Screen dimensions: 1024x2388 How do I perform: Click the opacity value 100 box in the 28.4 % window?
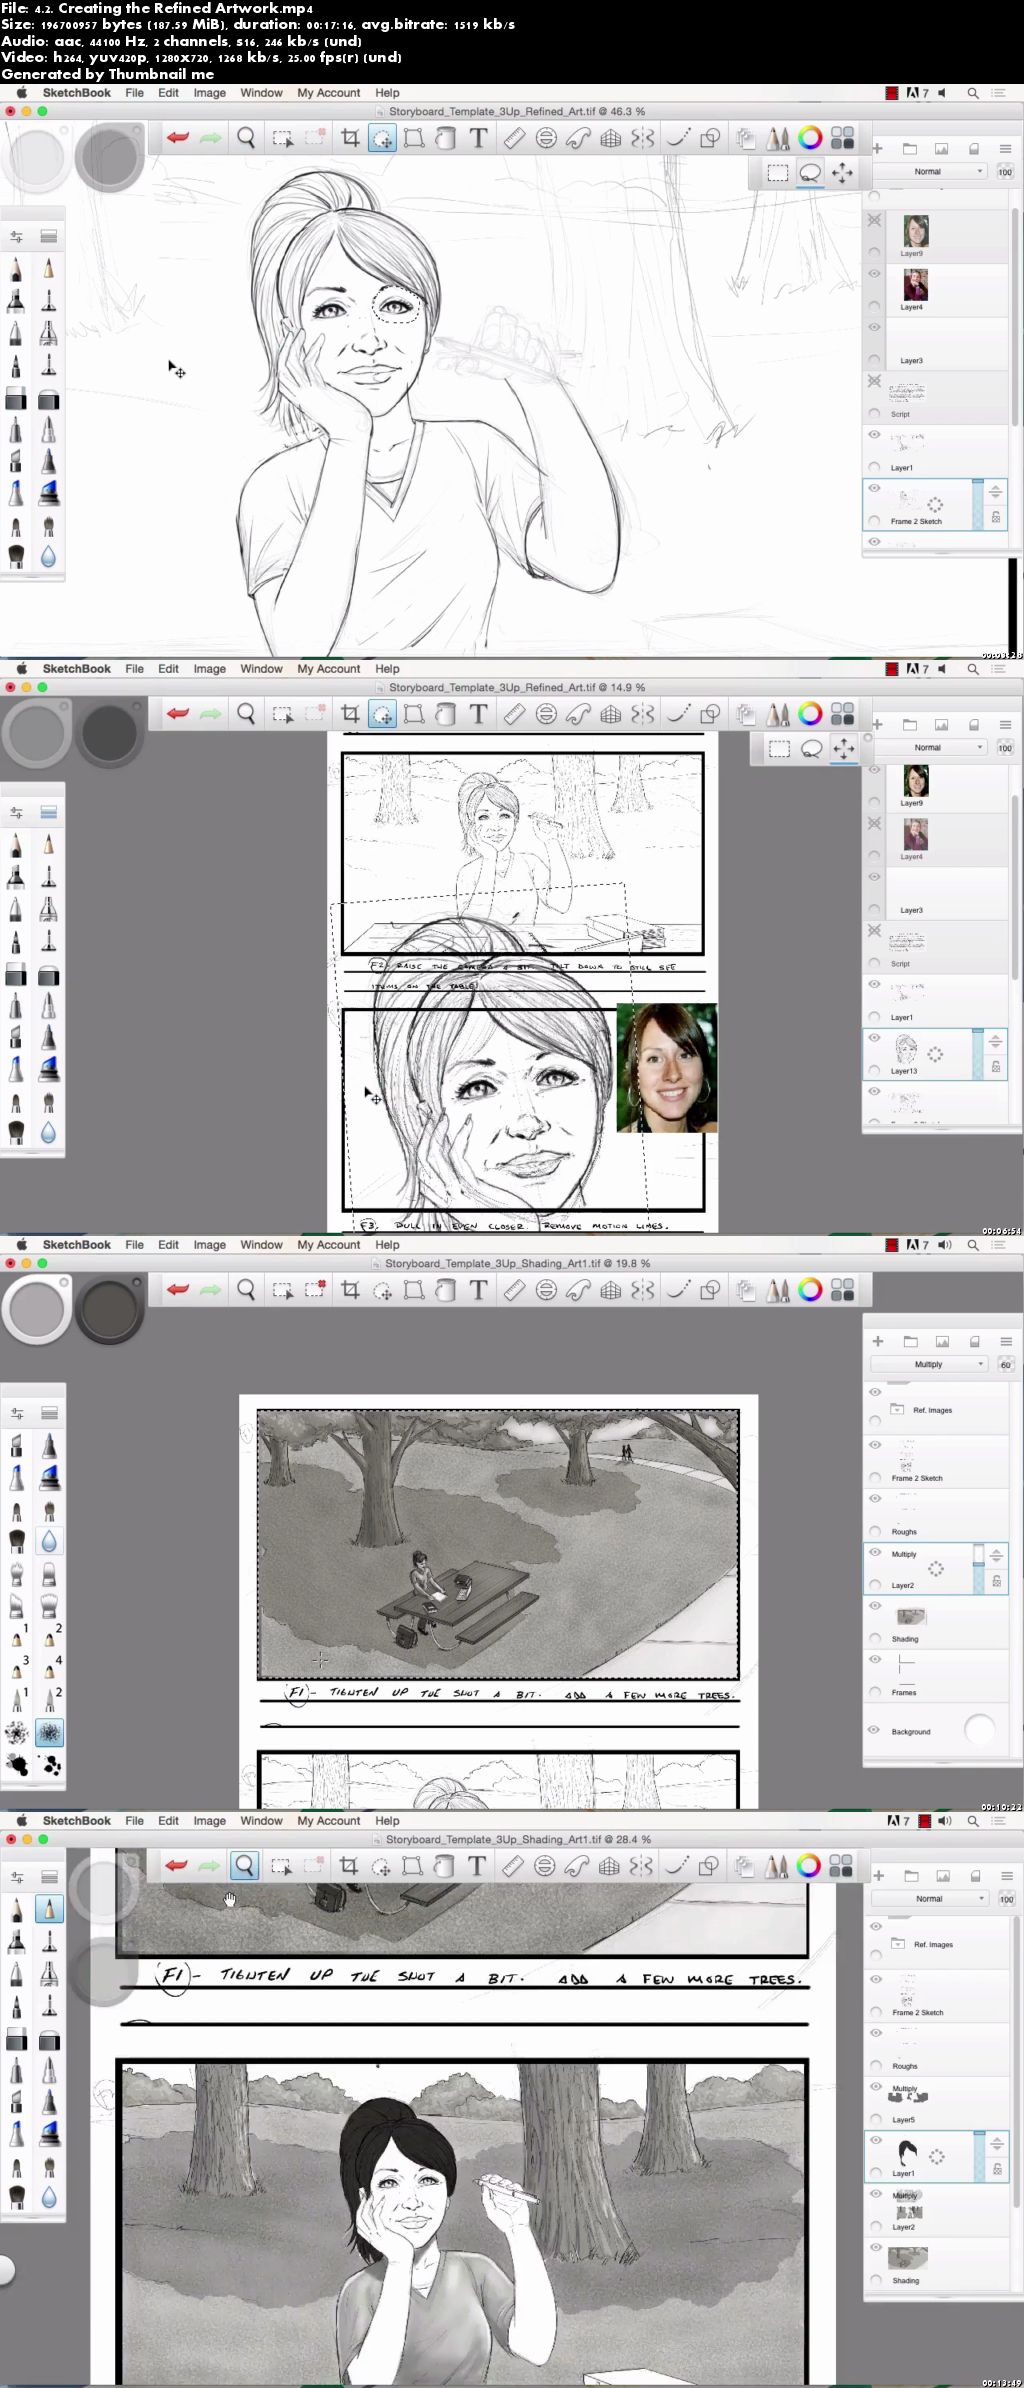click(1006, 1898)
